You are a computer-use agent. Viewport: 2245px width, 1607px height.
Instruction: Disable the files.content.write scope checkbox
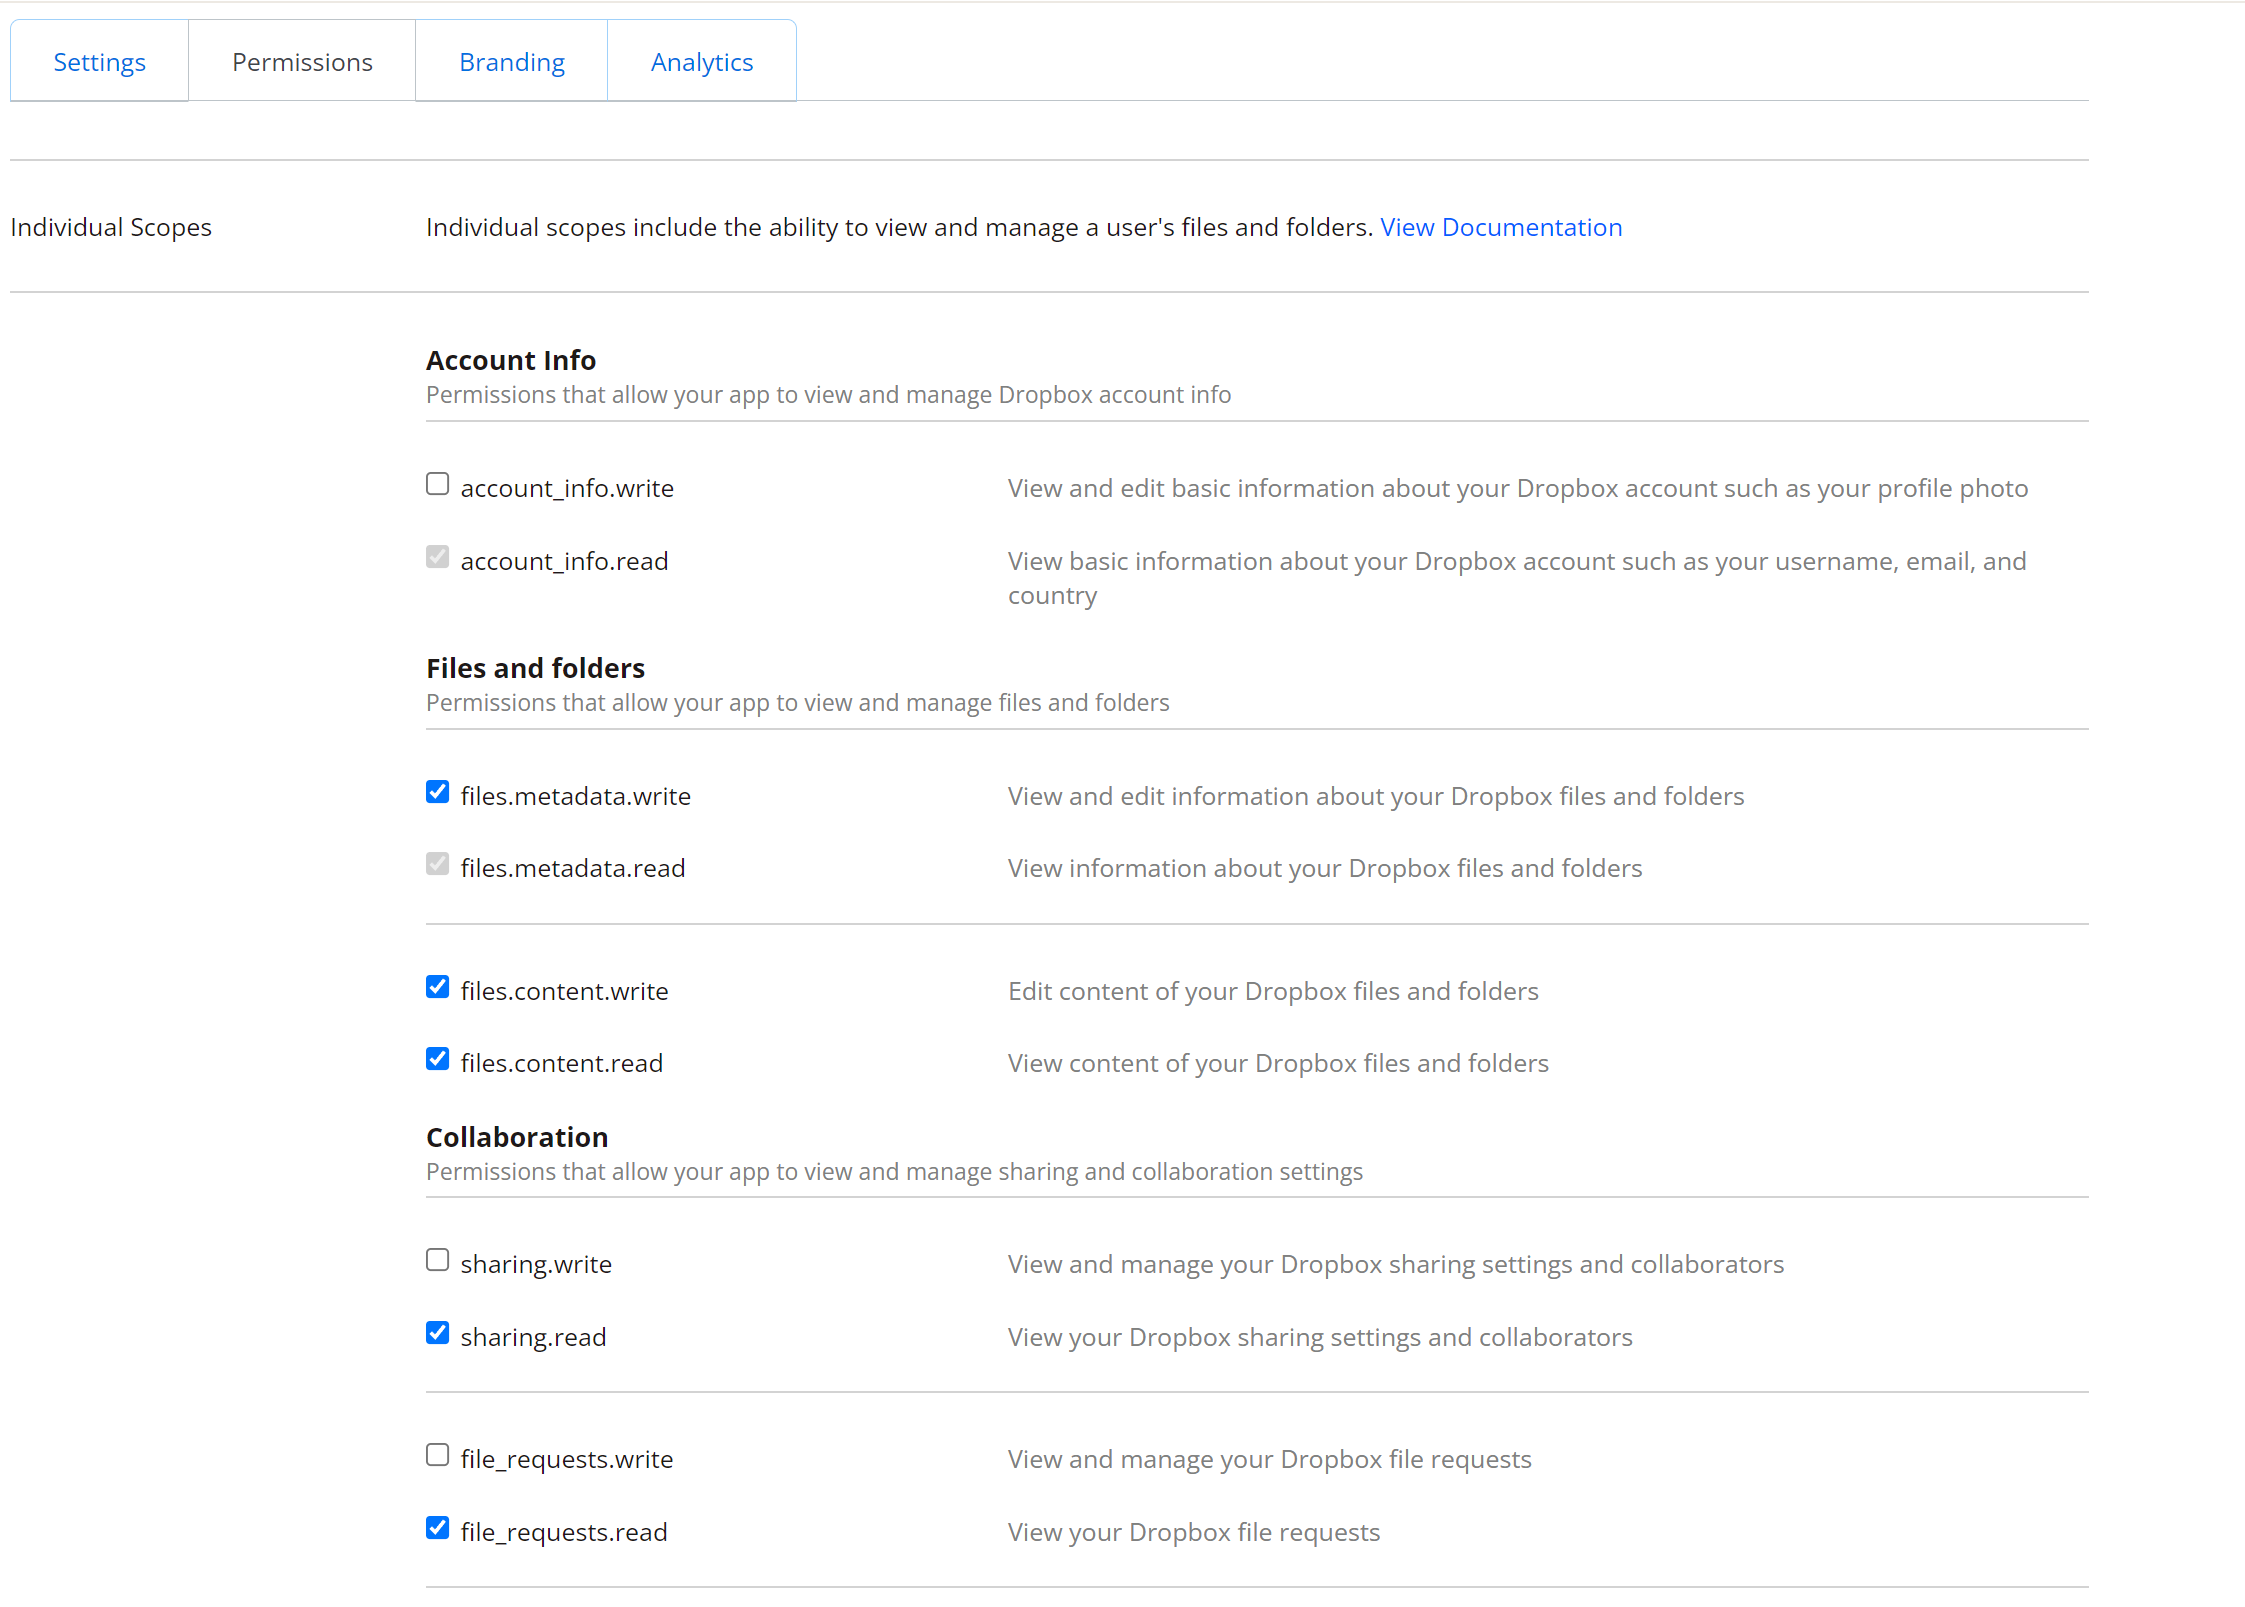(x=437, y=987)
